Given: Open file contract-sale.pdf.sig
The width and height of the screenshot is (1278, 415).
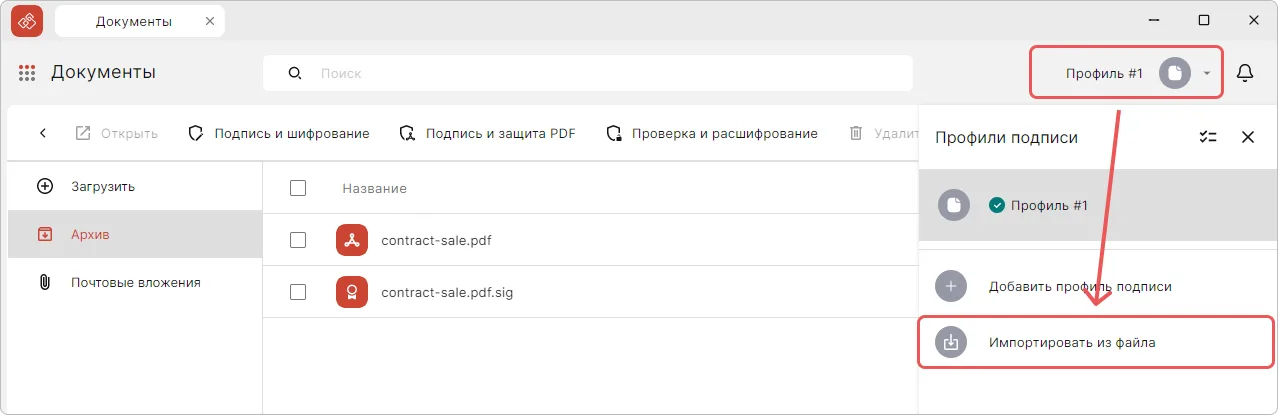Looking at the screenshot, I should pos(447,293).
